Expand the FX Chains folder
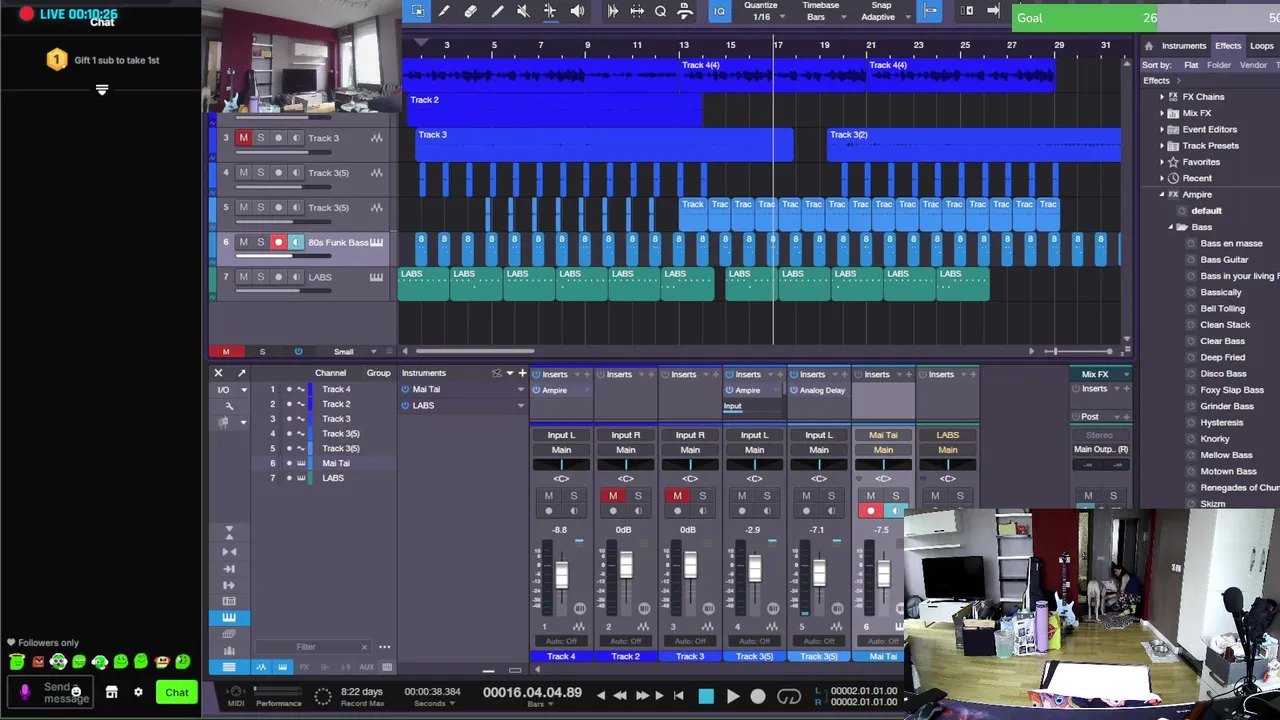The height and width of the screenshot is (720, 1280). 1162,97
